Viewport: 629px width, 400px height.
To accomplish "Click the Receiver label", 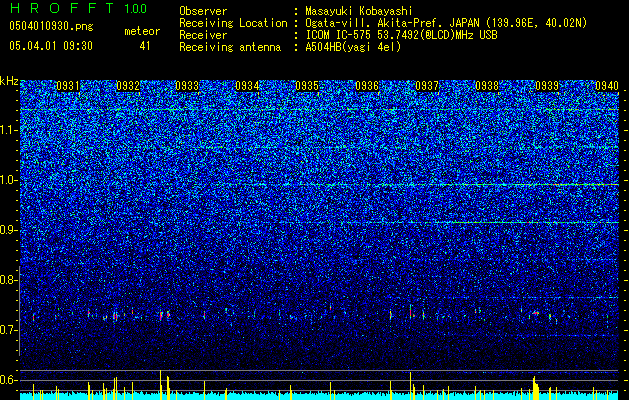I will [203, 35].
